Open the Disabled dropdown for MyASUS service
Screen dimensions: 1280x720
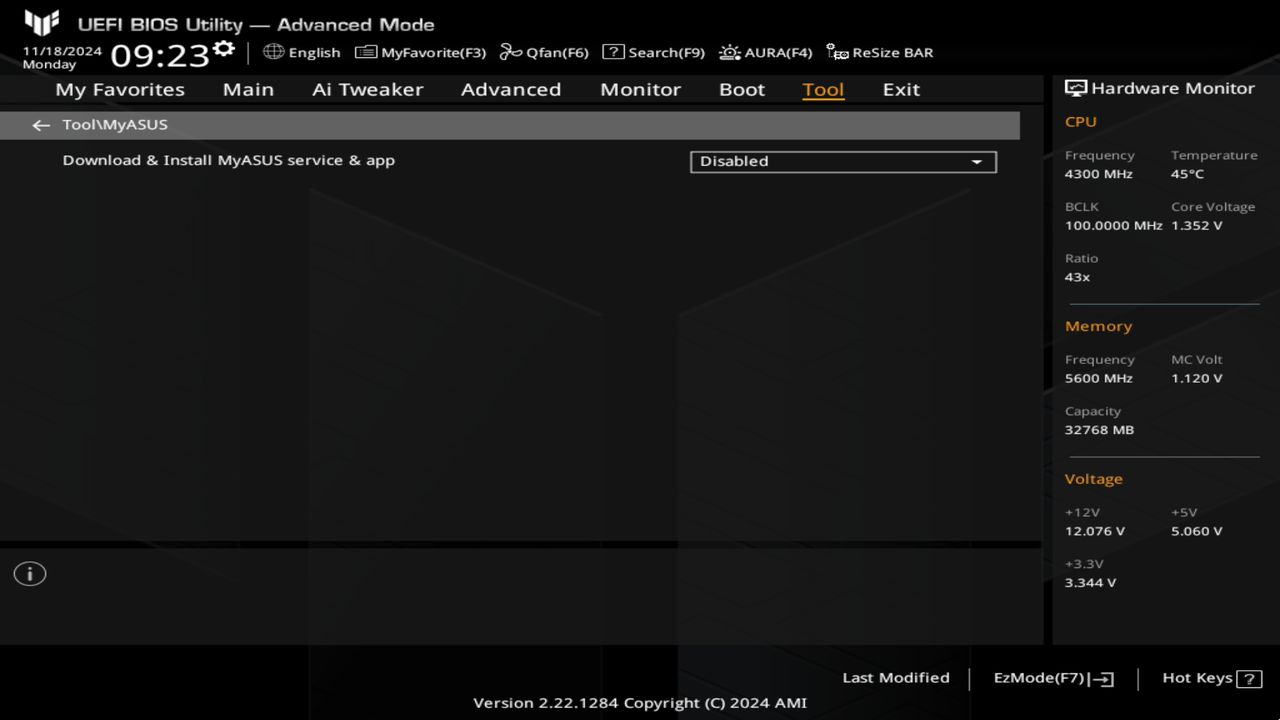click(x=843, y=161)
